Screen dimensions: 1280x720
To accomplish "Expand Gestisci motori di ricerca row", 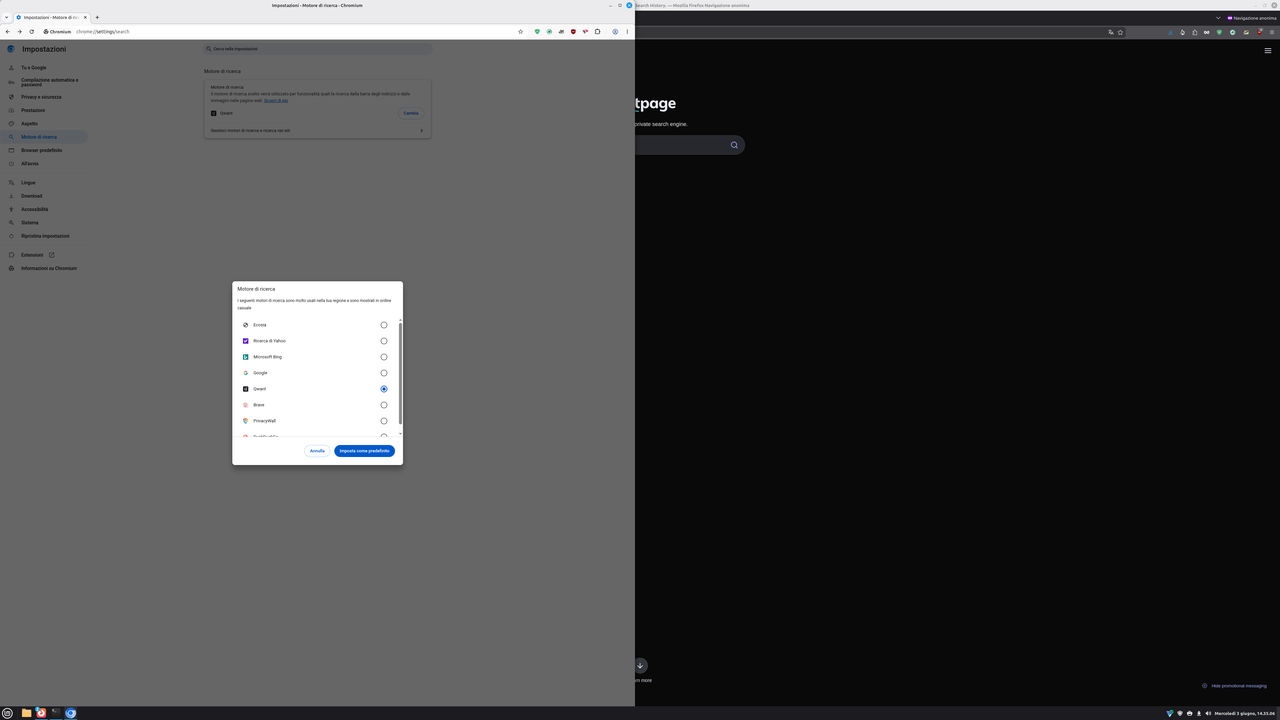I will pos(317,130).
